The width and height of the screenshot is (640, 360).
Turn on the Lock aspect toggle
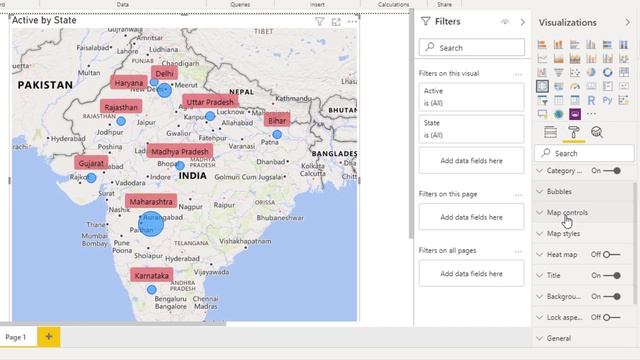[612, 317]
